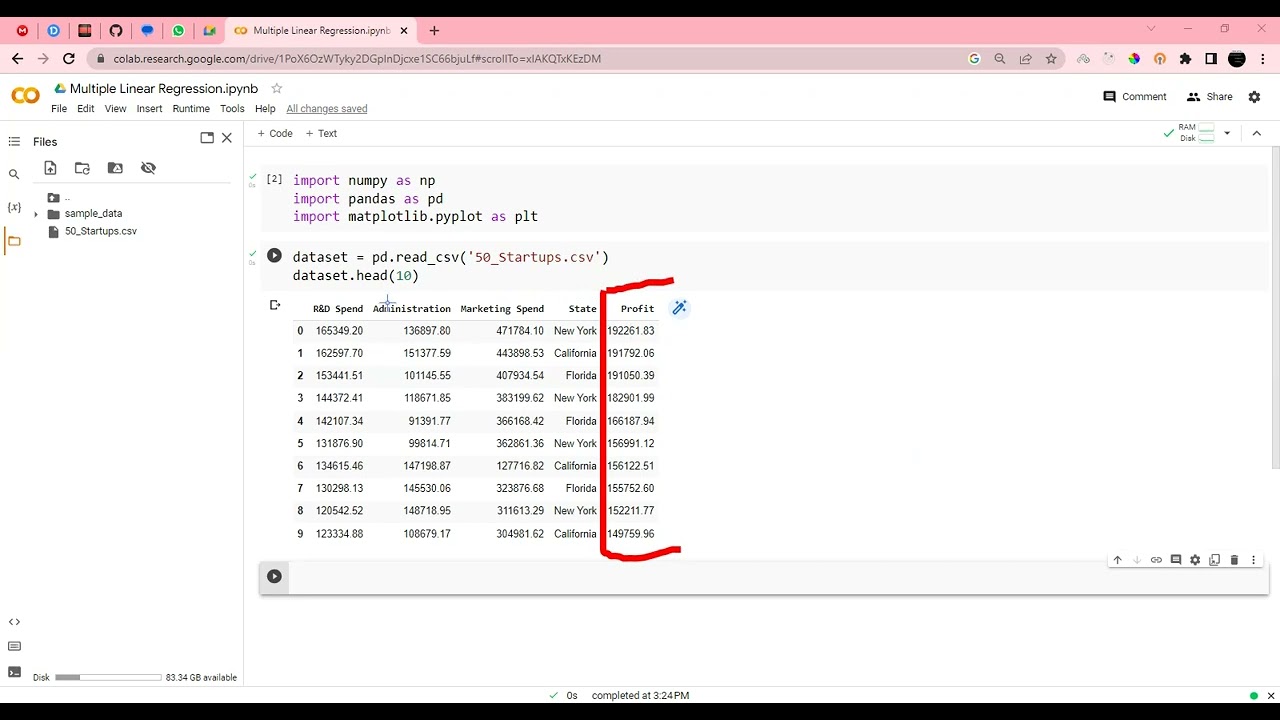Image resolution: width=1280 pixels, height=720 pixels.
Task: Move cell up arrow in cell toolbar
Action: click(1117, 560)
